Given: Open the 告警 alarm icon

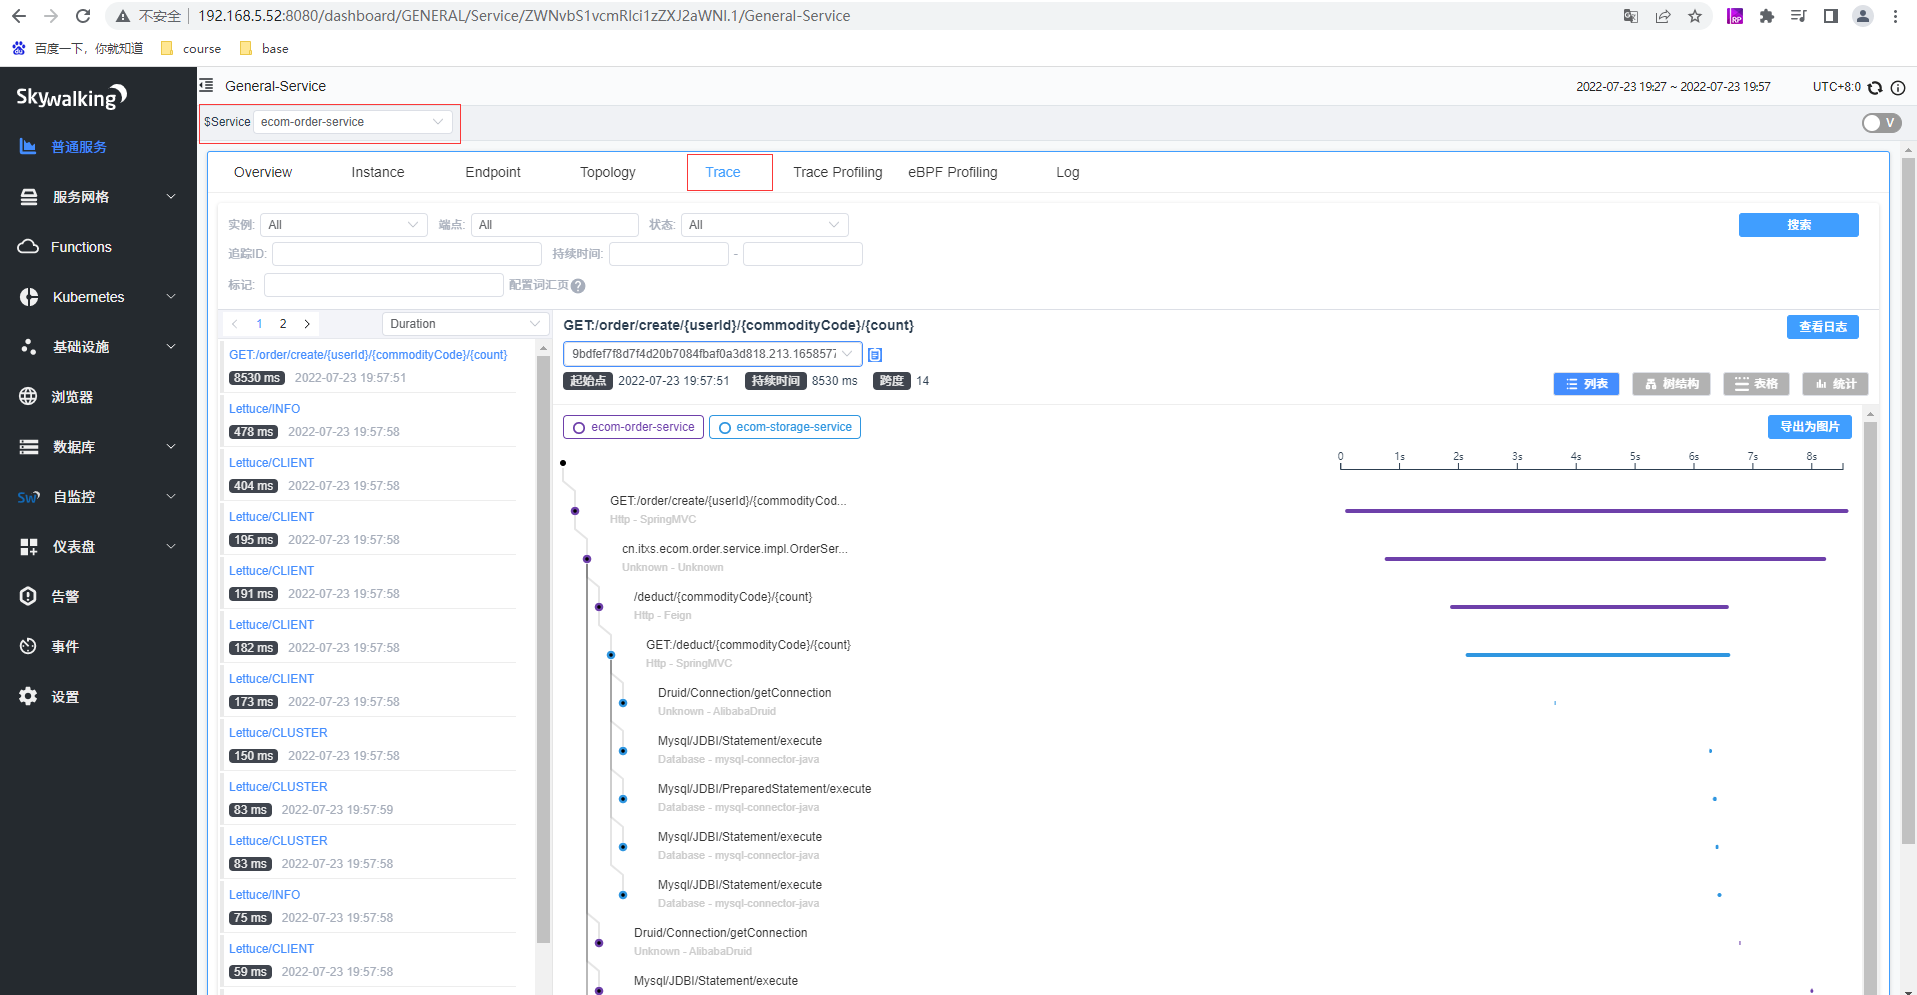Looking at the screenshot, I should pos(29,597).
